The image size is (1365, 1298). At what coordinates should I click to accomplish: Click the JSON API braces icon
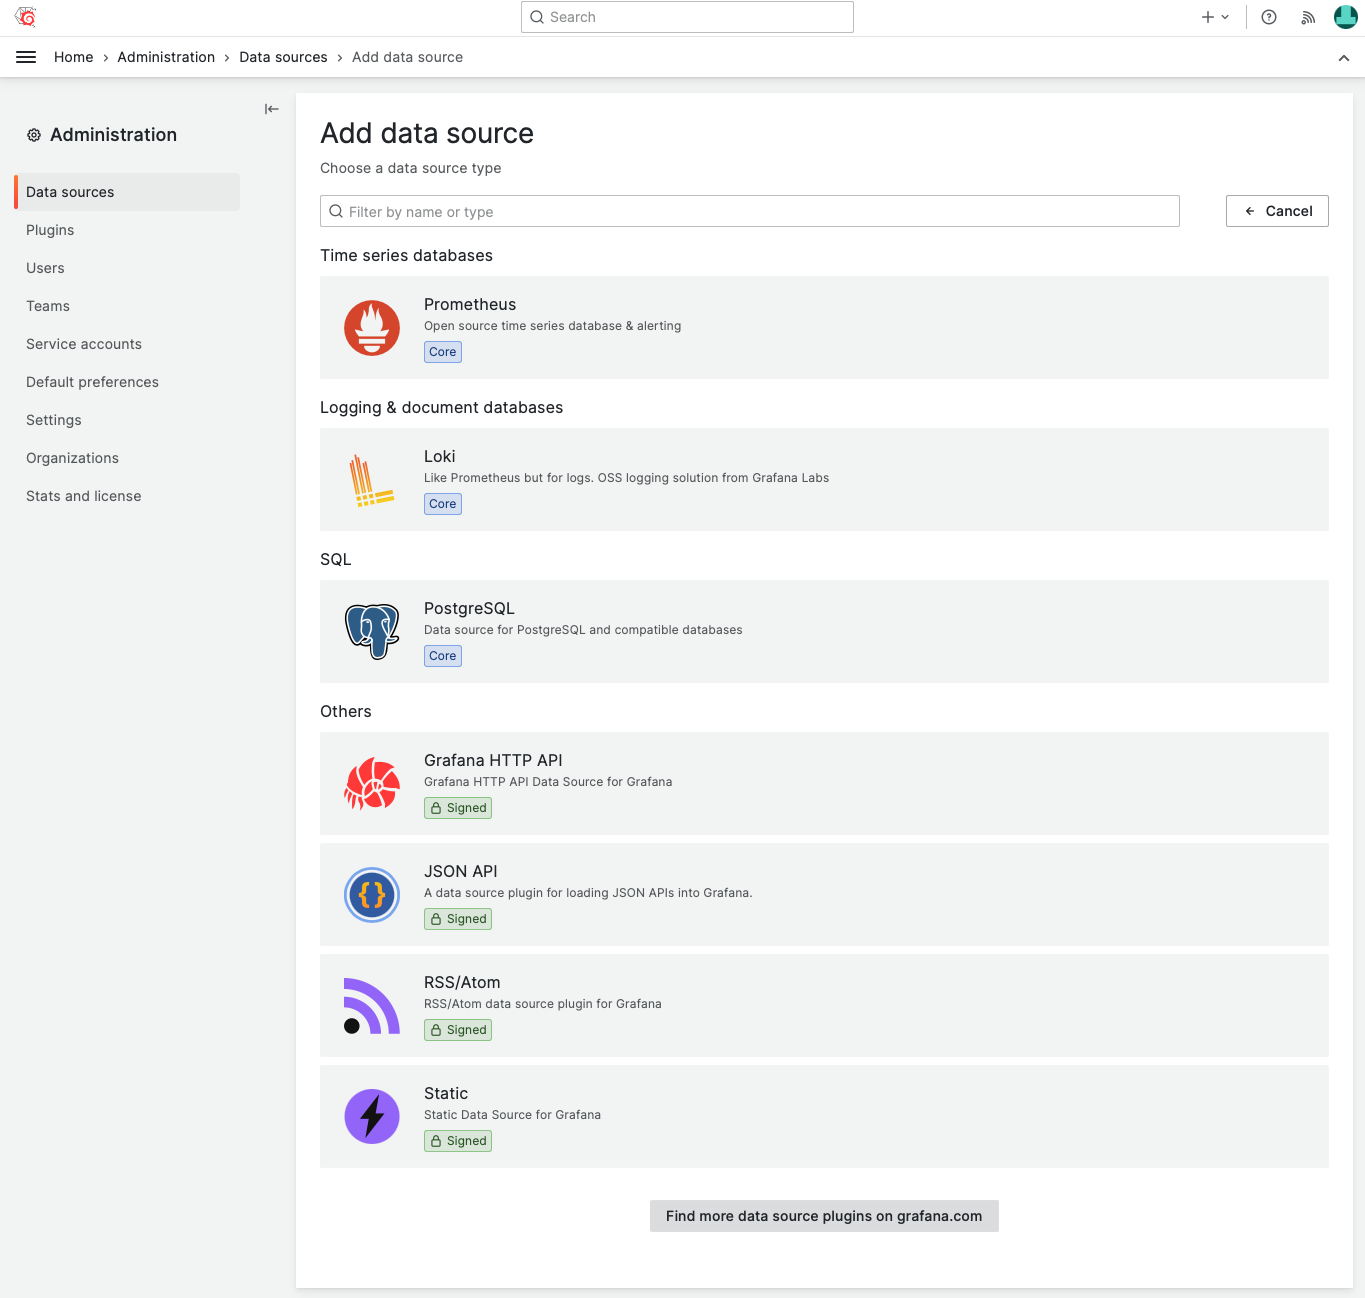pyautogui.click(x=372, y=895)
